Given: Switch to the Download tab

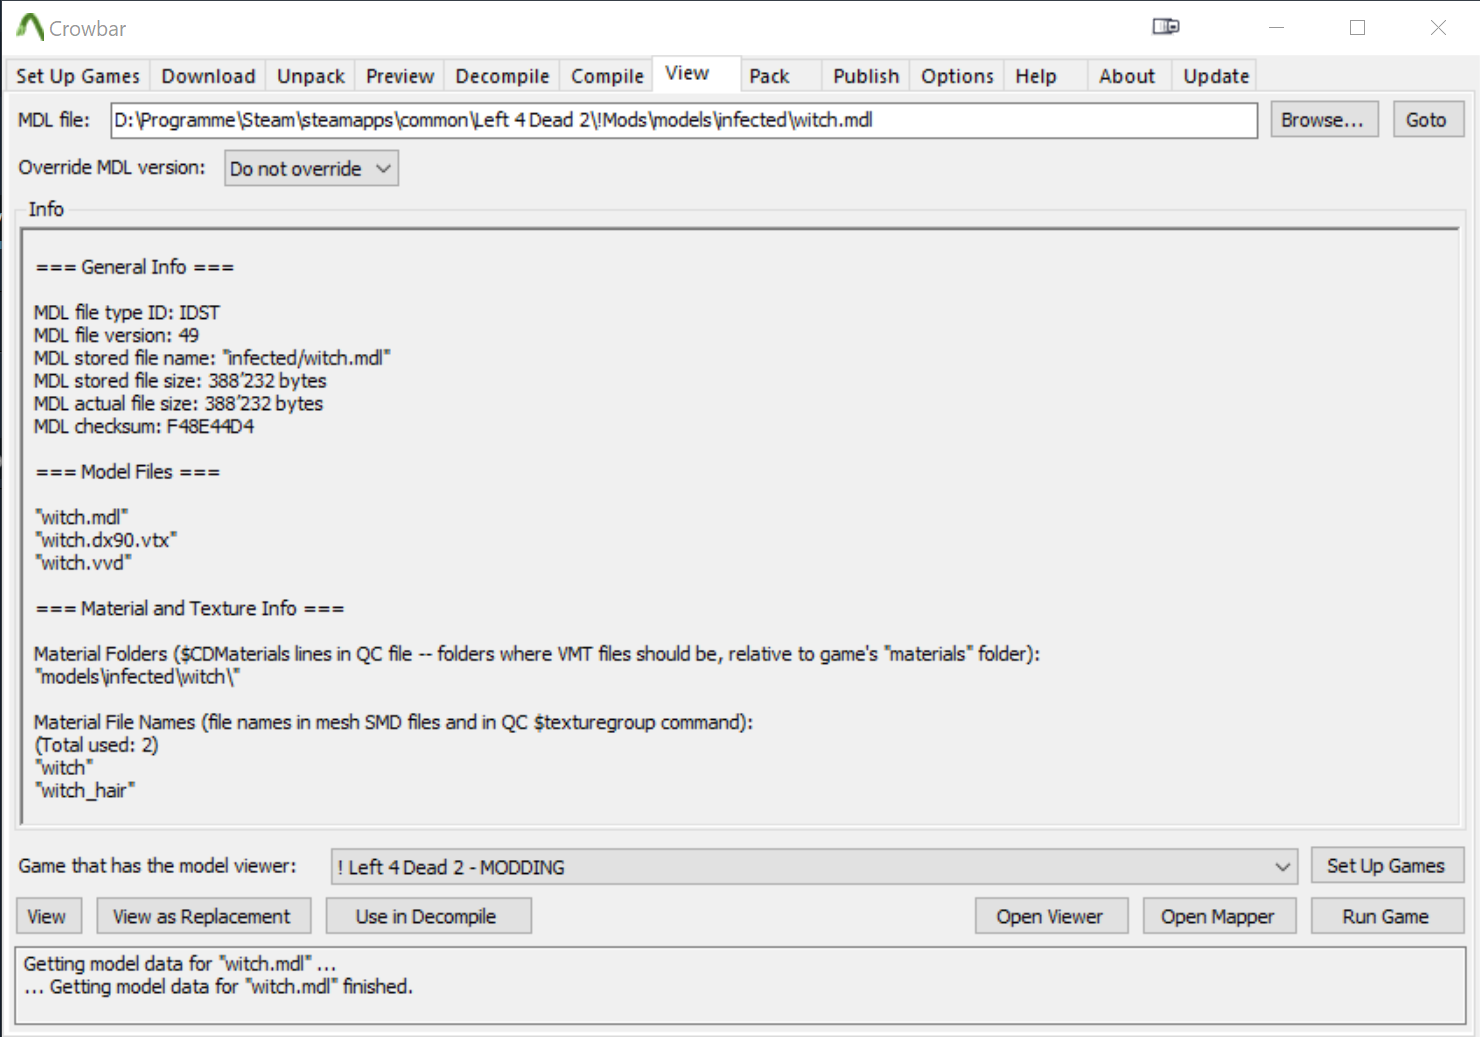Looking at the screenshot, I should [208, 76].
